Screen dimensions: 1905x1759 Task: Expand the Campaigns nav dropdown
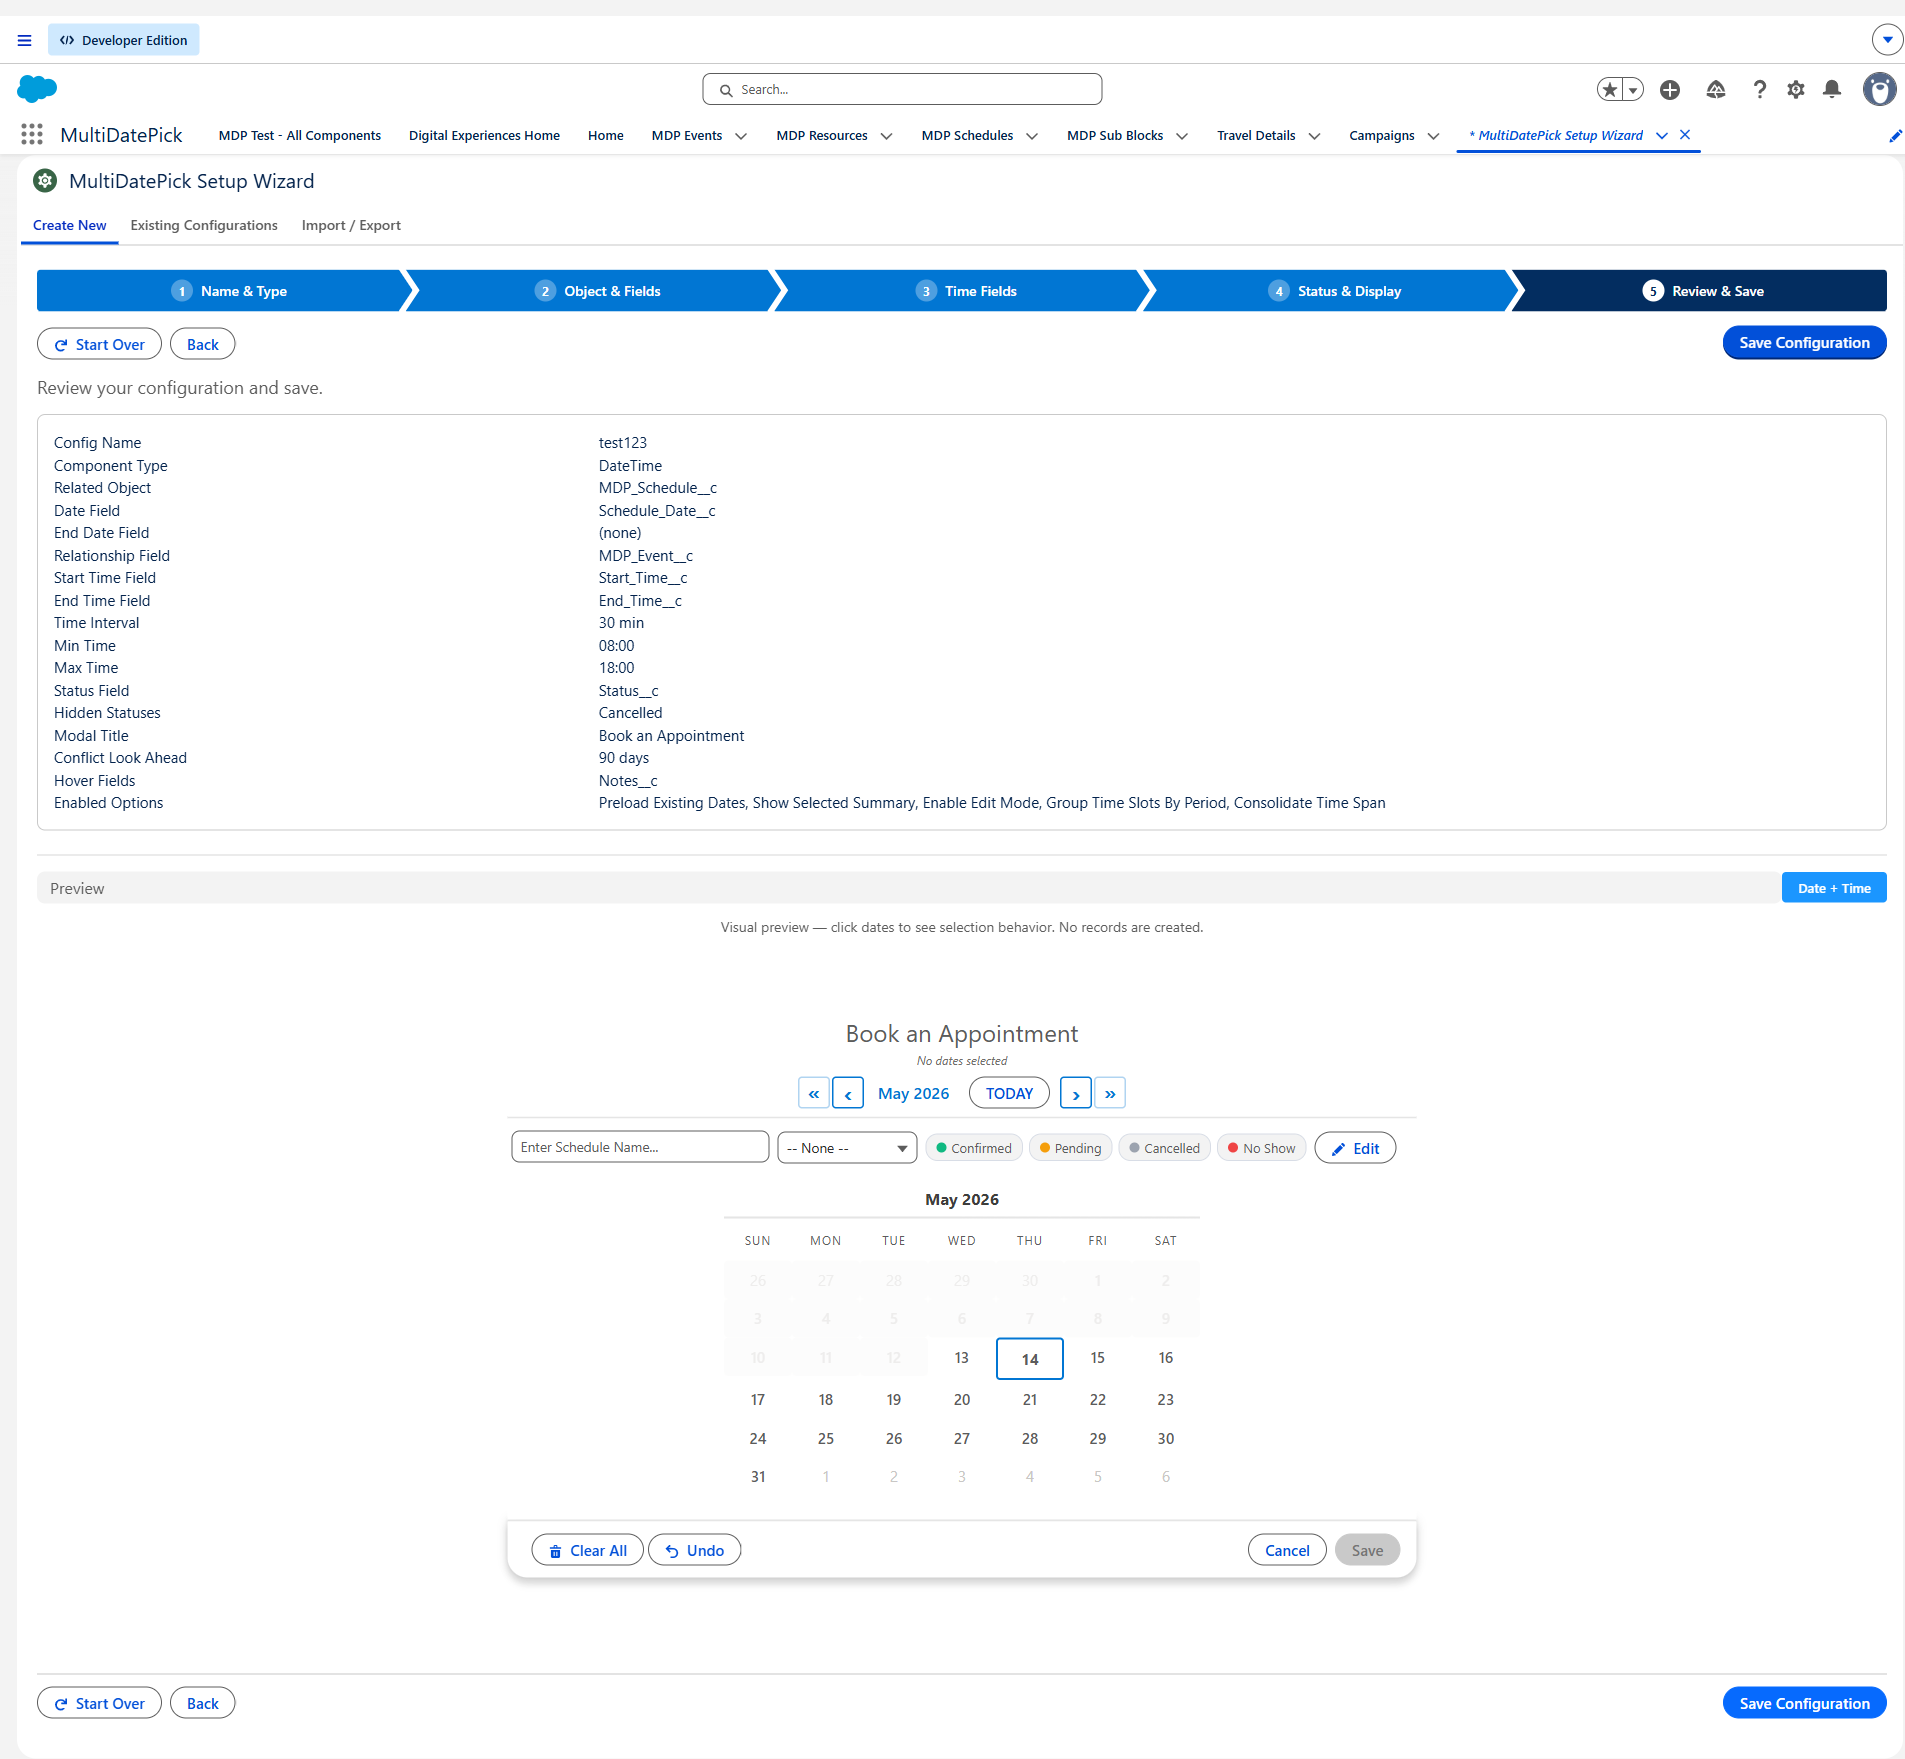[x=1433, y=136]
